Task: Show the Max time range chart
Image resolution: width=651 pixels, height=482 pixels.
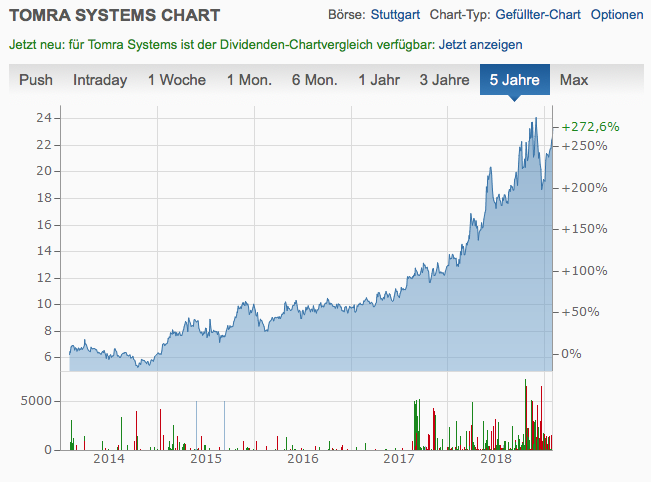Action: pyautogui.click(x=574, y=80)
